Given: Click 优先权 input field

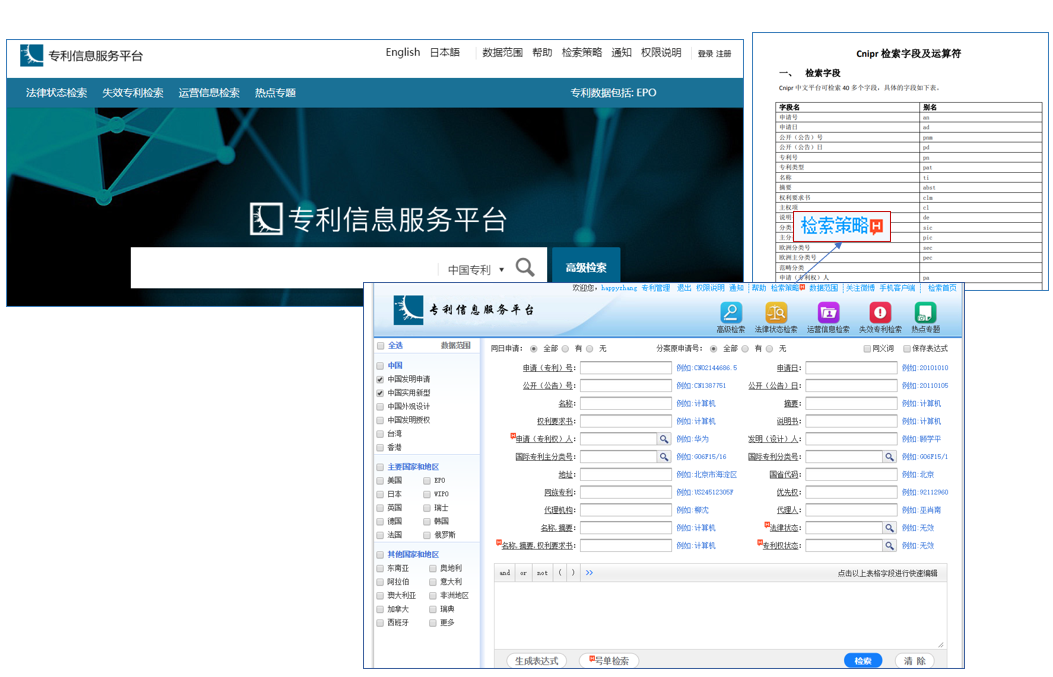Looking at the screenshot, I should 852,492.
